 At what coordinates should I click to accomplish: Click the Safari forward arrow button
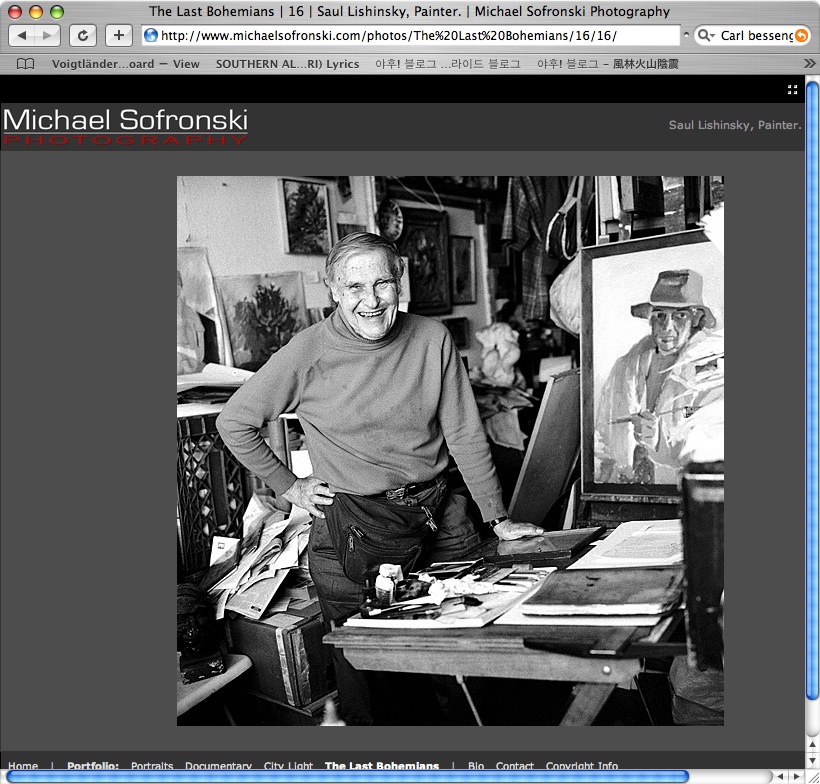click(x=48, y=36)
